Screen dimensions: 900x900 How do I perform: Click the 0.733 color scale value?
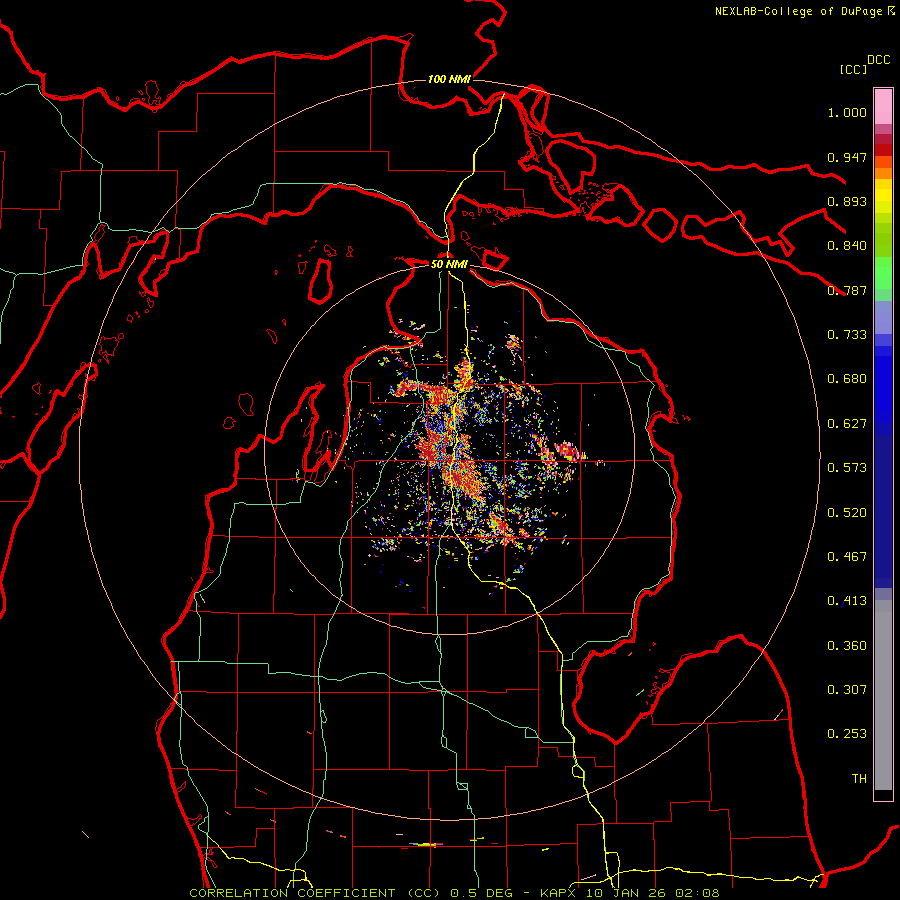(847, 335)
